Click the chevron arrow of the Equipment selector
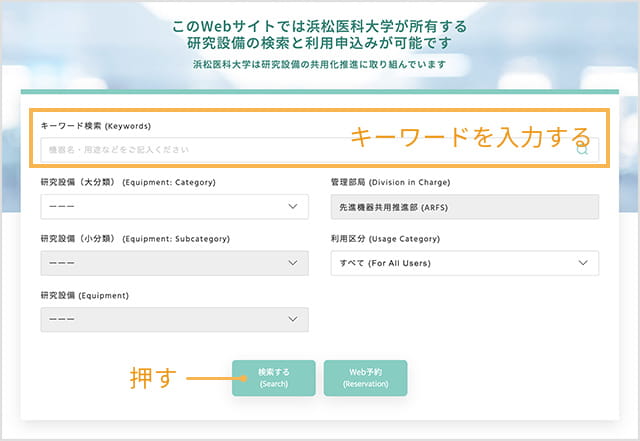The height and width of the screenshot is (441, 640). pyautogui.click(x=292, y=319)
